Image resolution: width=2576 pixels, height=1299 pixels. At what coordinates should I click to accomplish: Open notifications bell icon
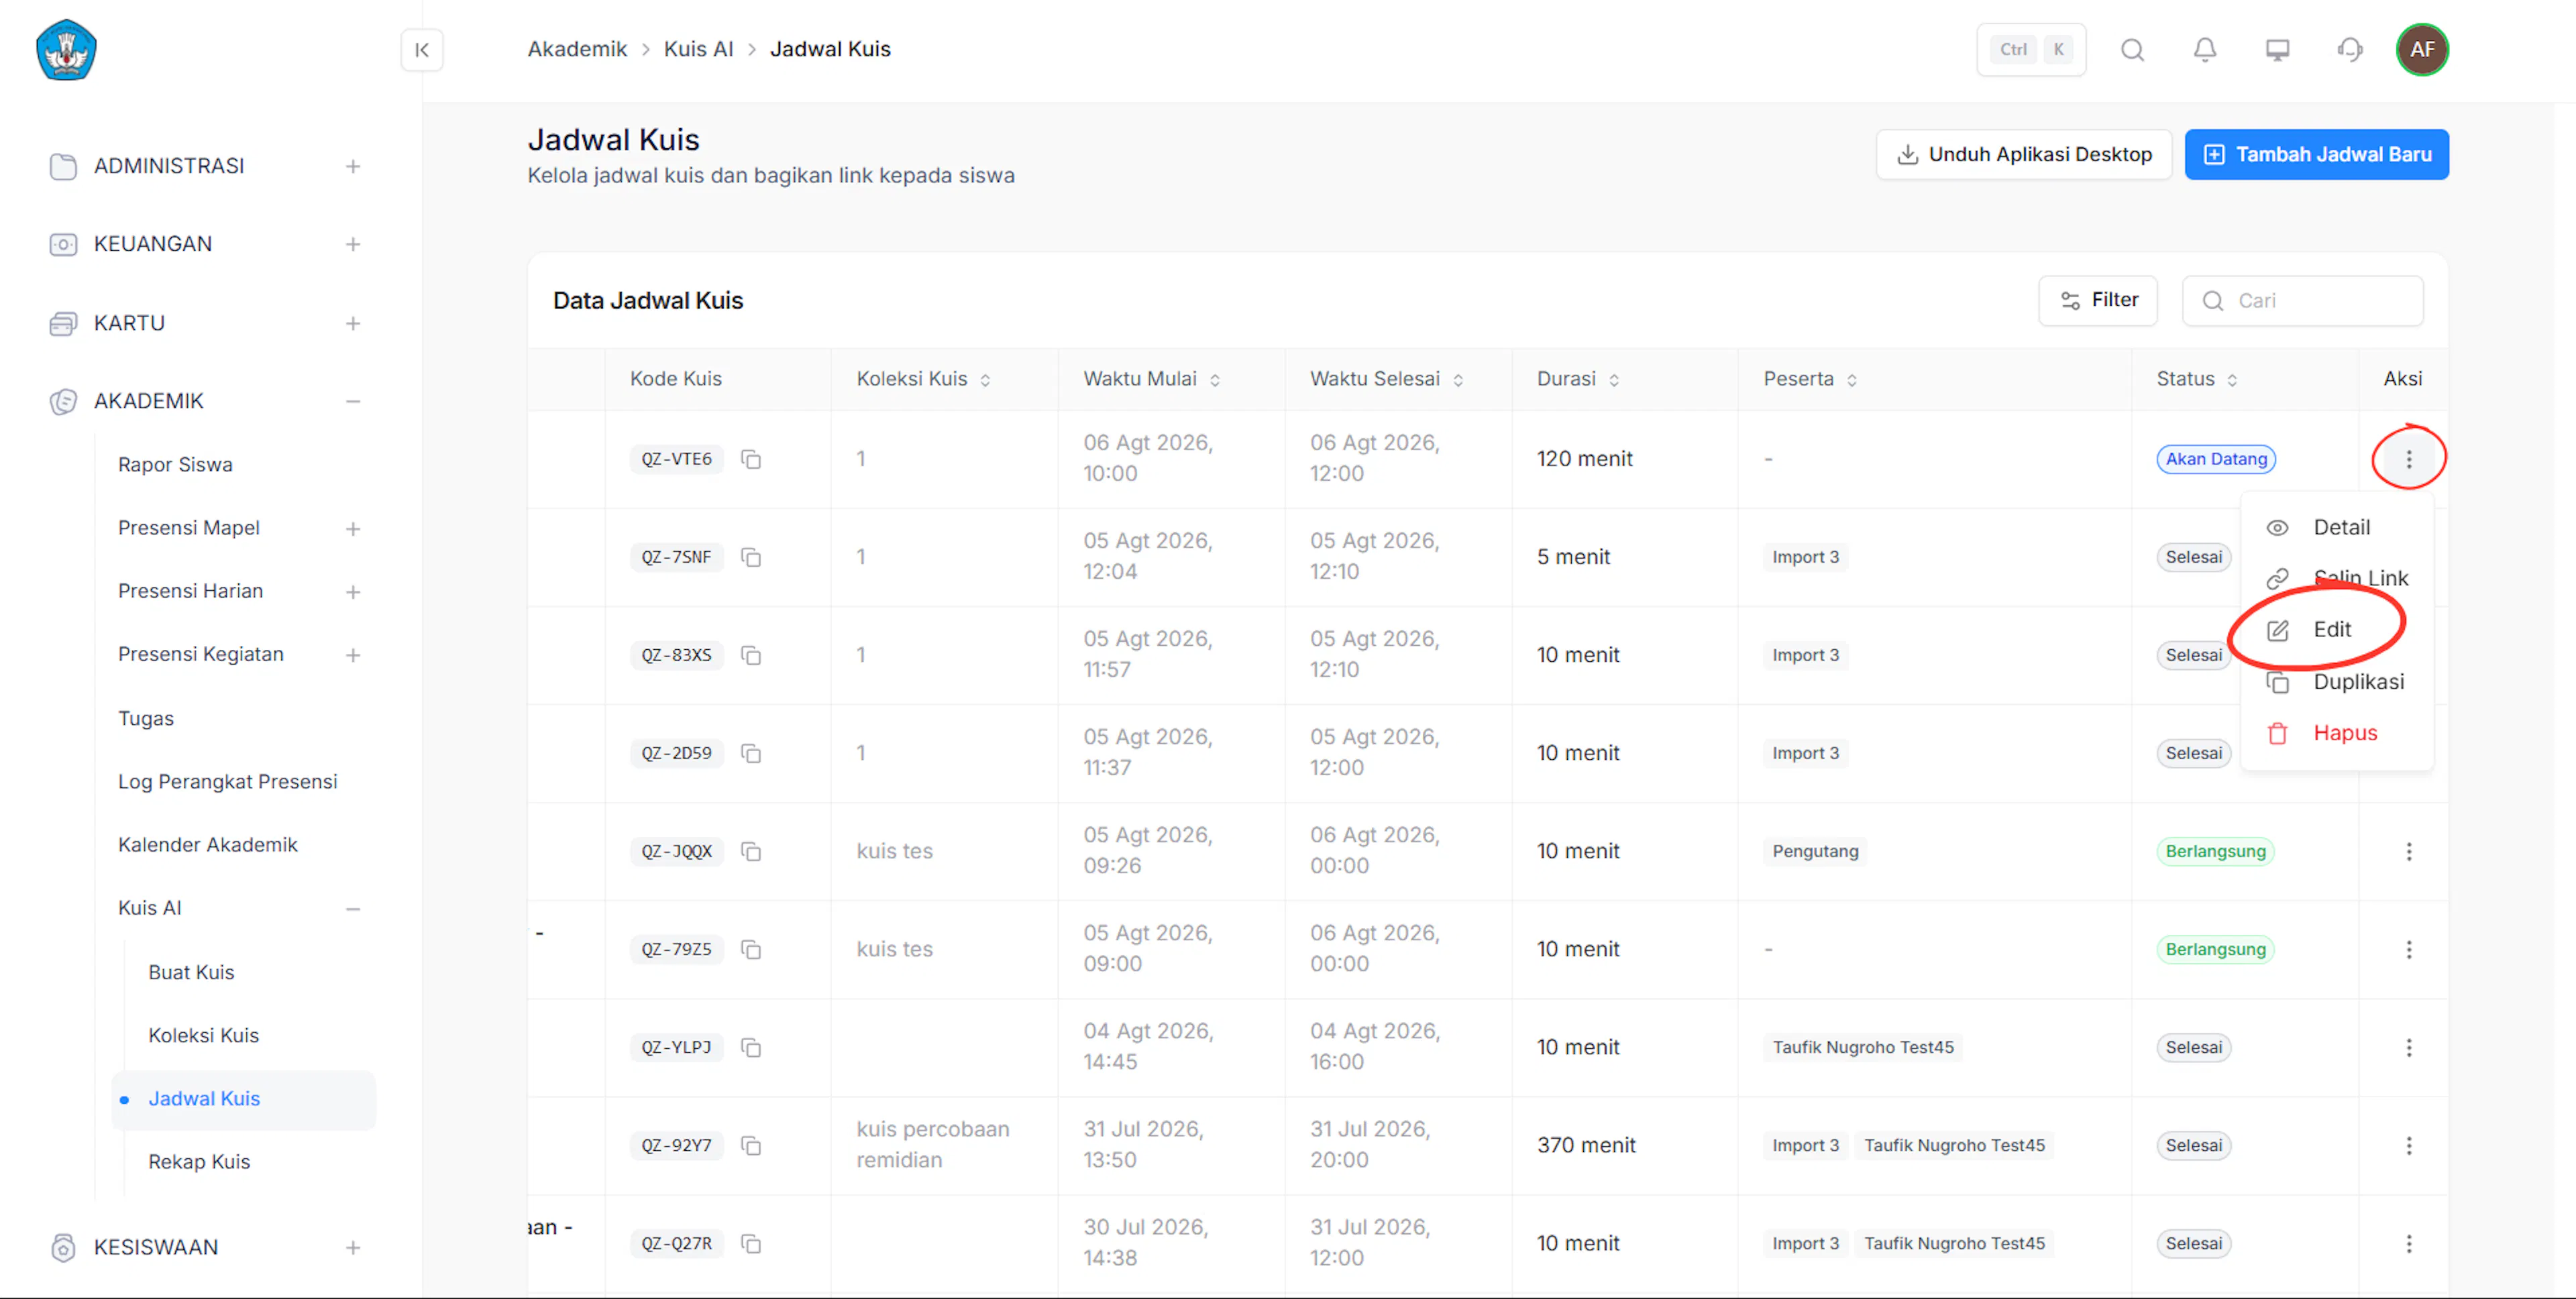pos(2205,50)
